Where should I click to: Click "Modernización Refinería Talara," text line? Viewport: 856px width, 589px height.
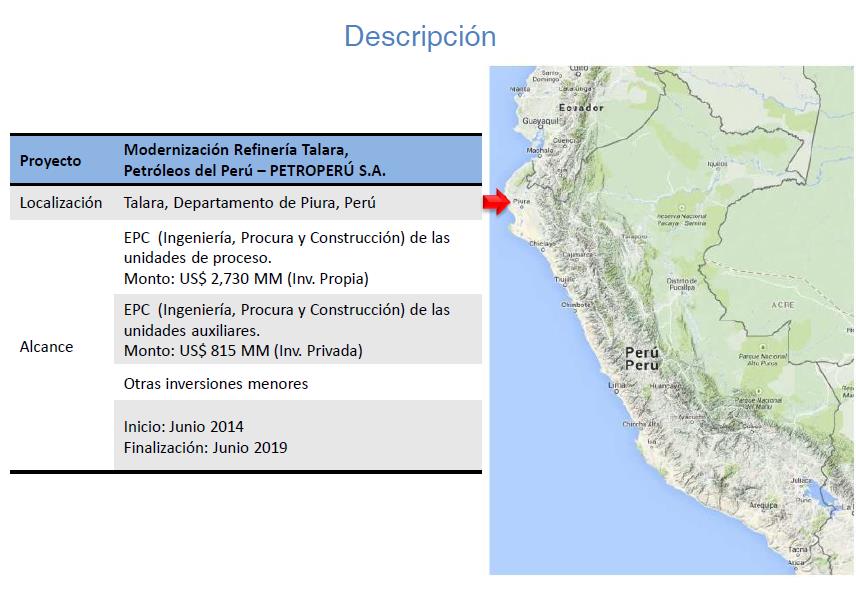236,150
